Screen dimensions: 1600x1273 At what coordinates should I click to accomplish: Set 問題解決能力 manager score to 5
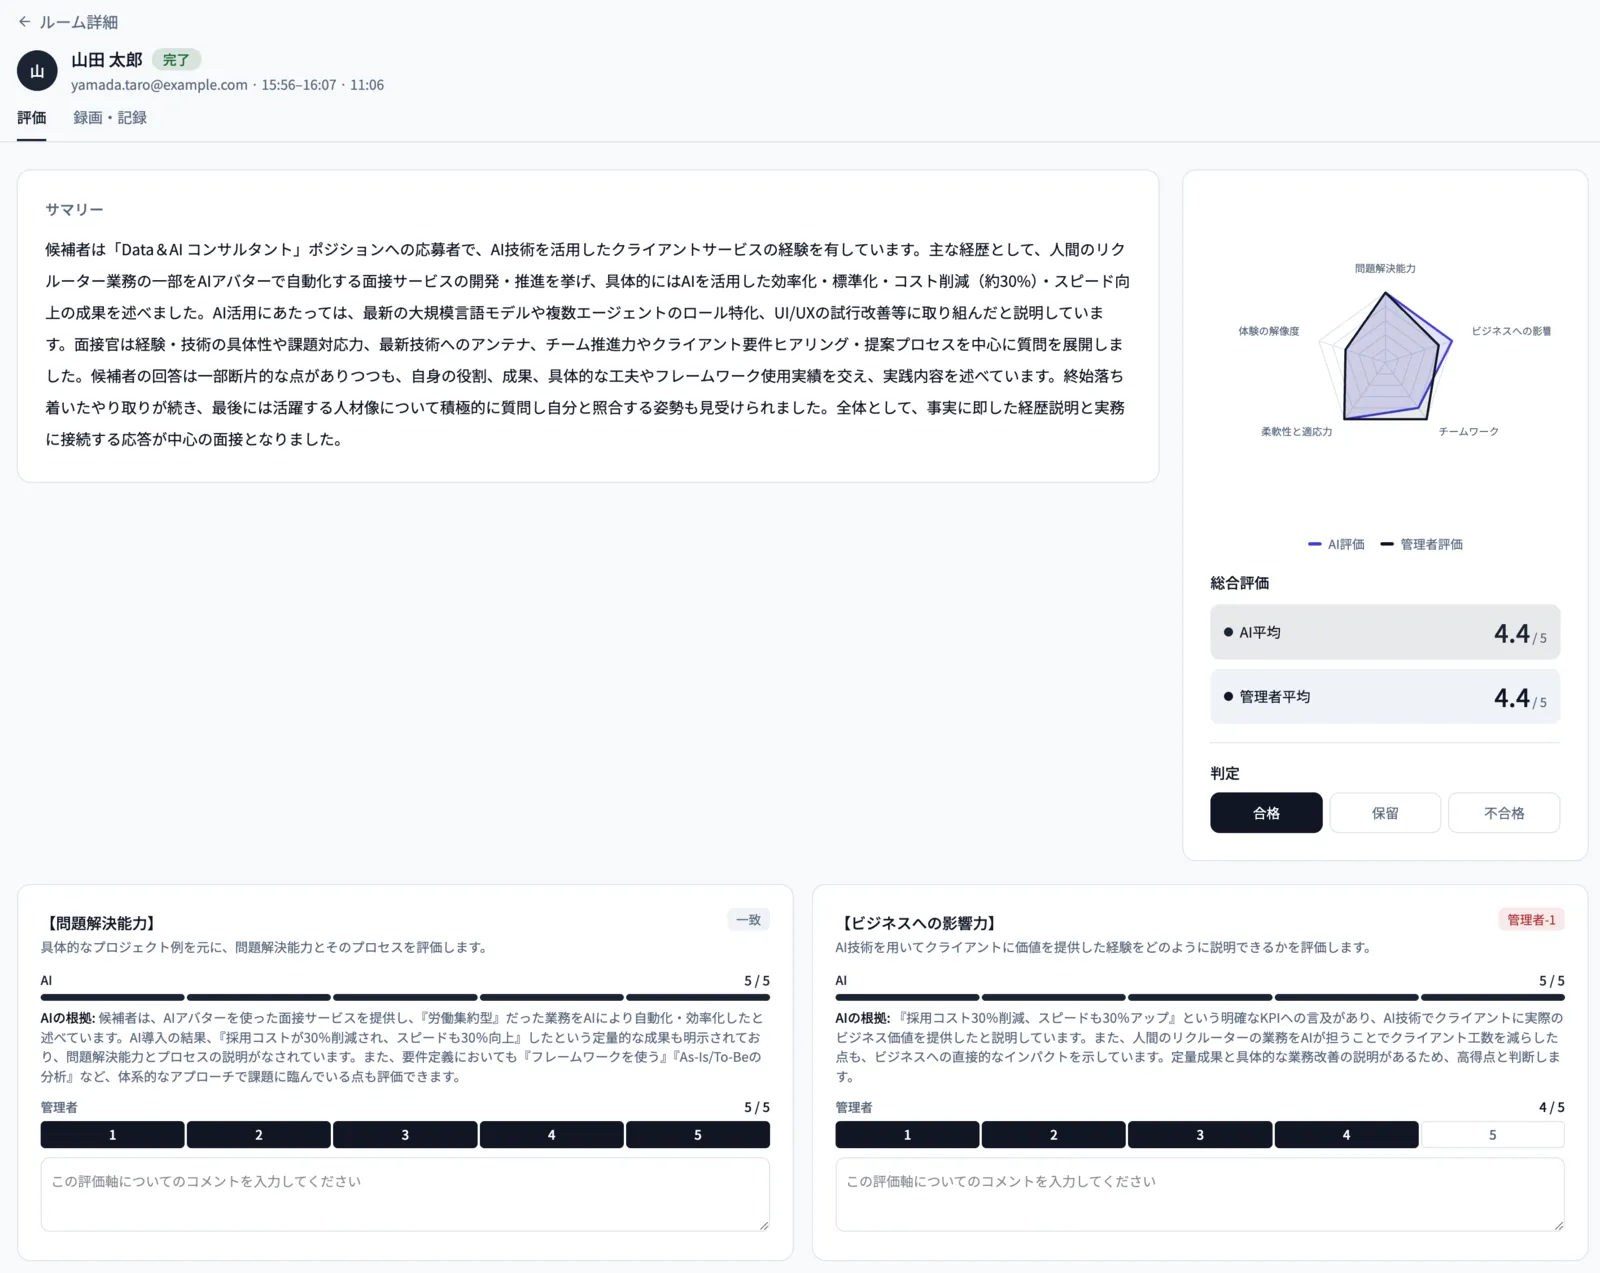pos(698,1135)
